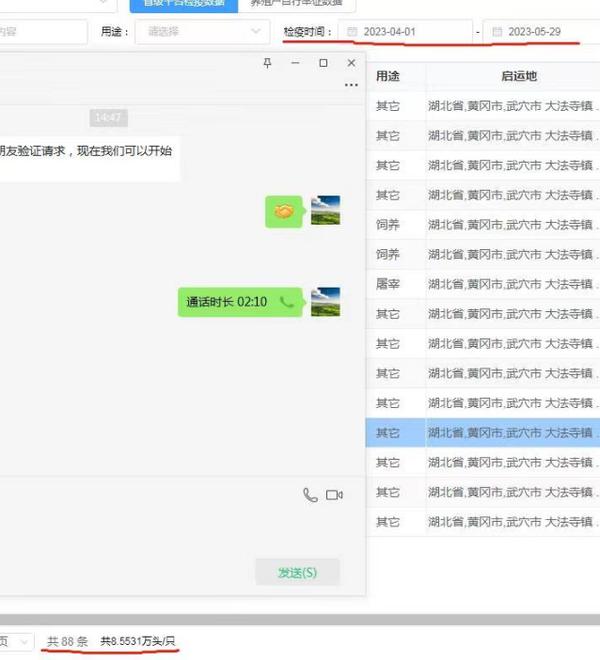The height and width of the screenshot is (660, 600).
Task: Click the avatar beside the handshake emoji message
Action: (325, 210)
